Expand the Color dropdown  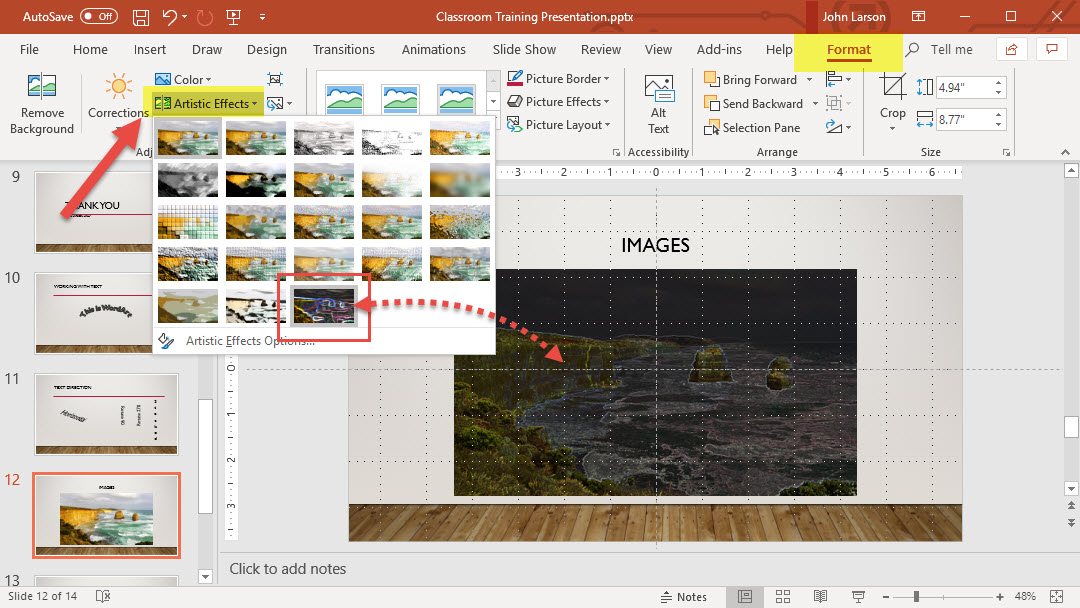[x=184, y=79]
